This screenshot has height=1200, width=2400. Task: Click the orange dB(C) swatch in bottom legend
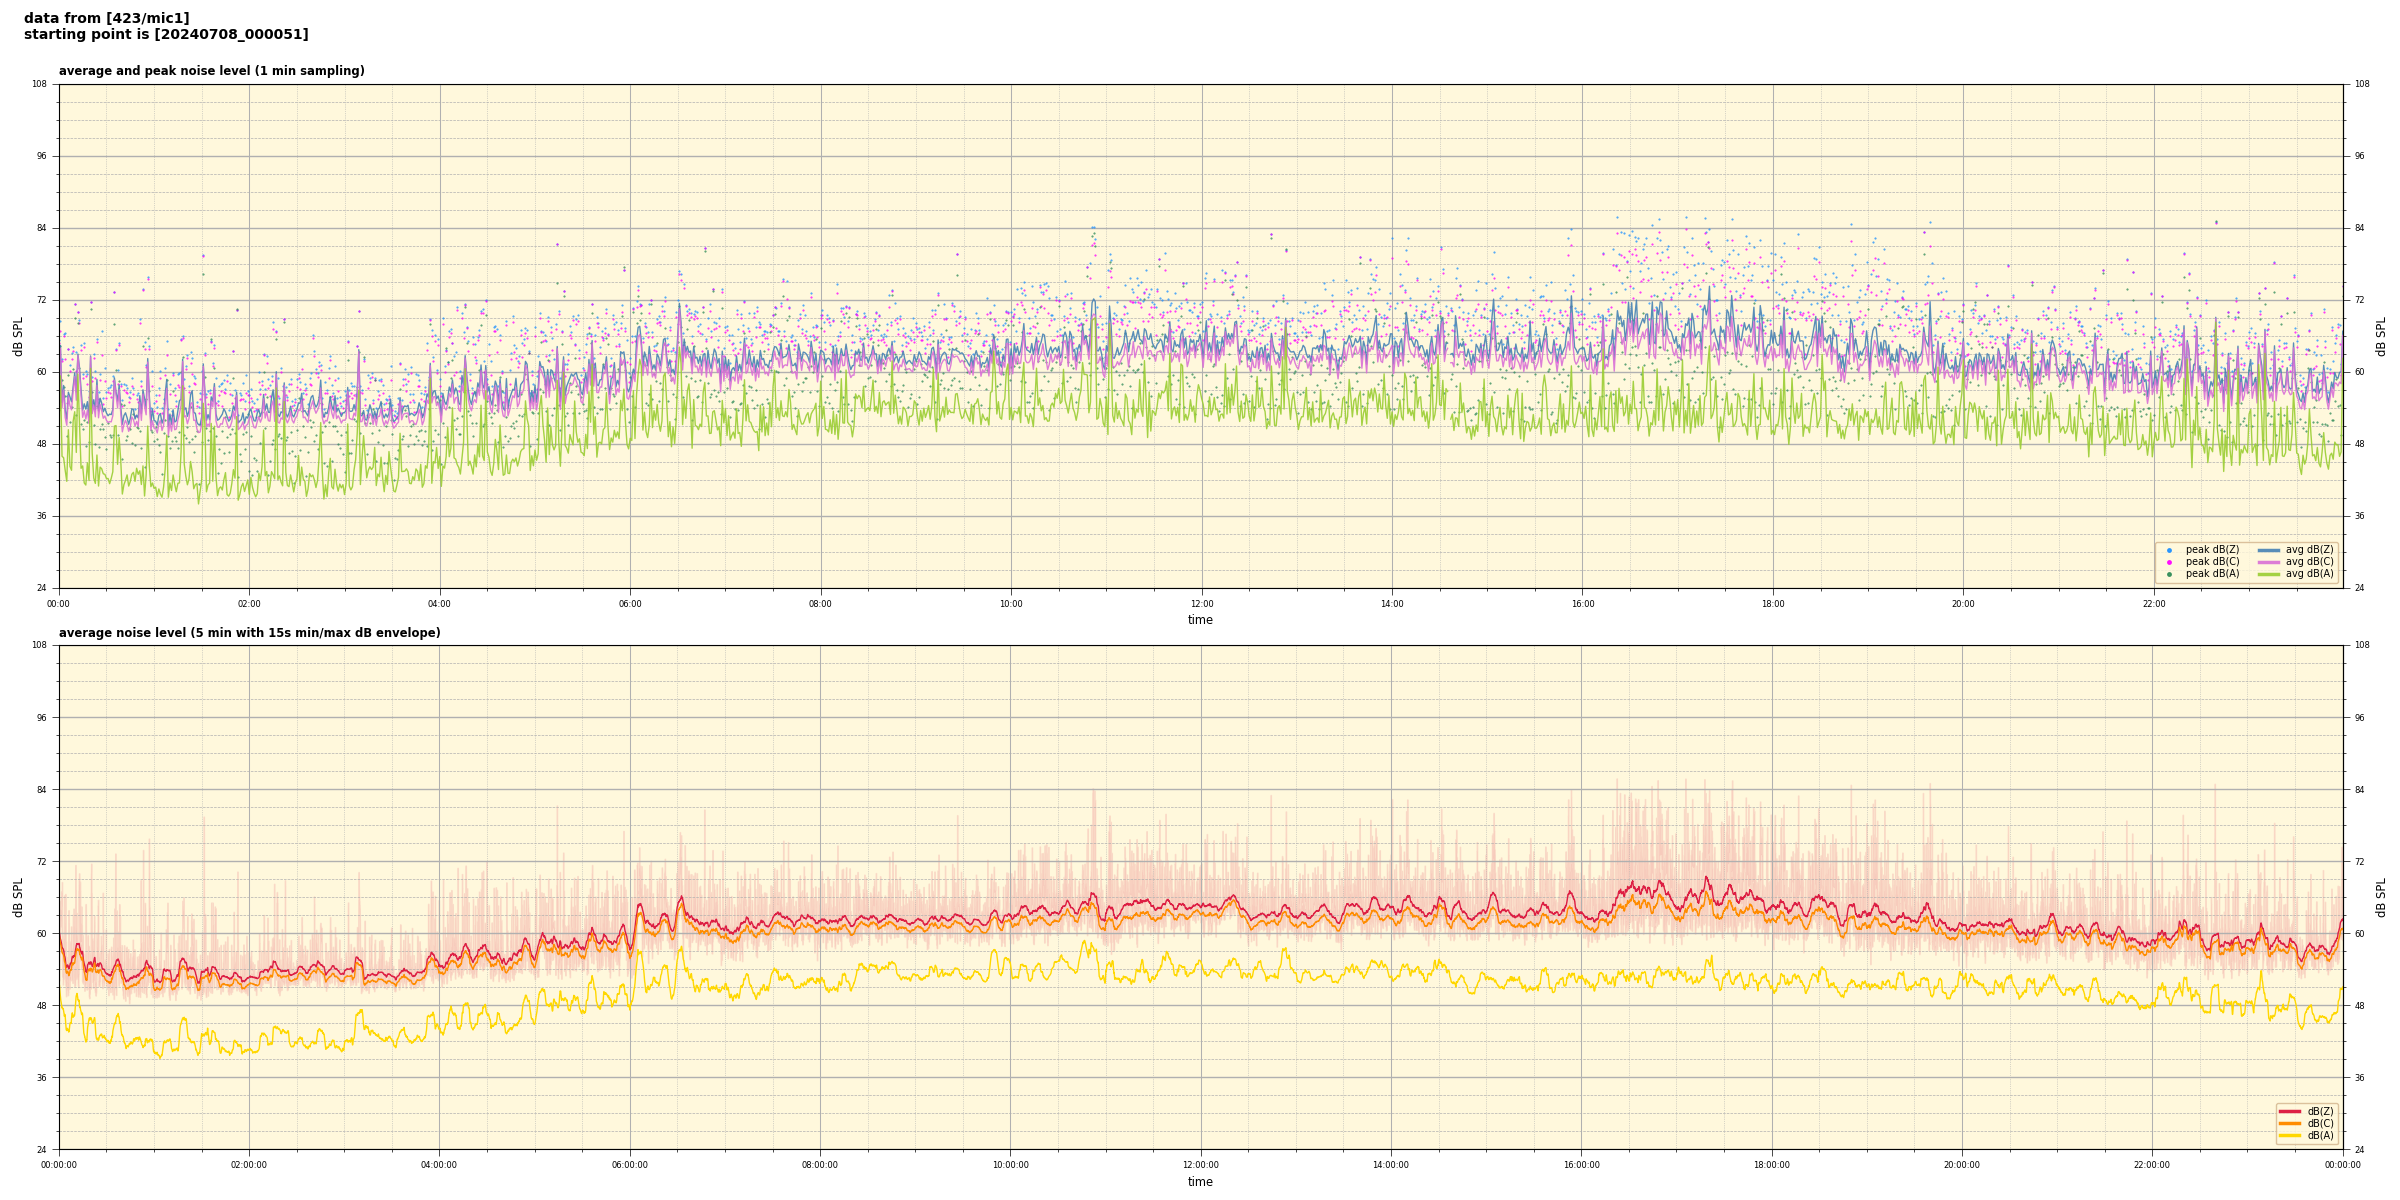(2289, 1123)
